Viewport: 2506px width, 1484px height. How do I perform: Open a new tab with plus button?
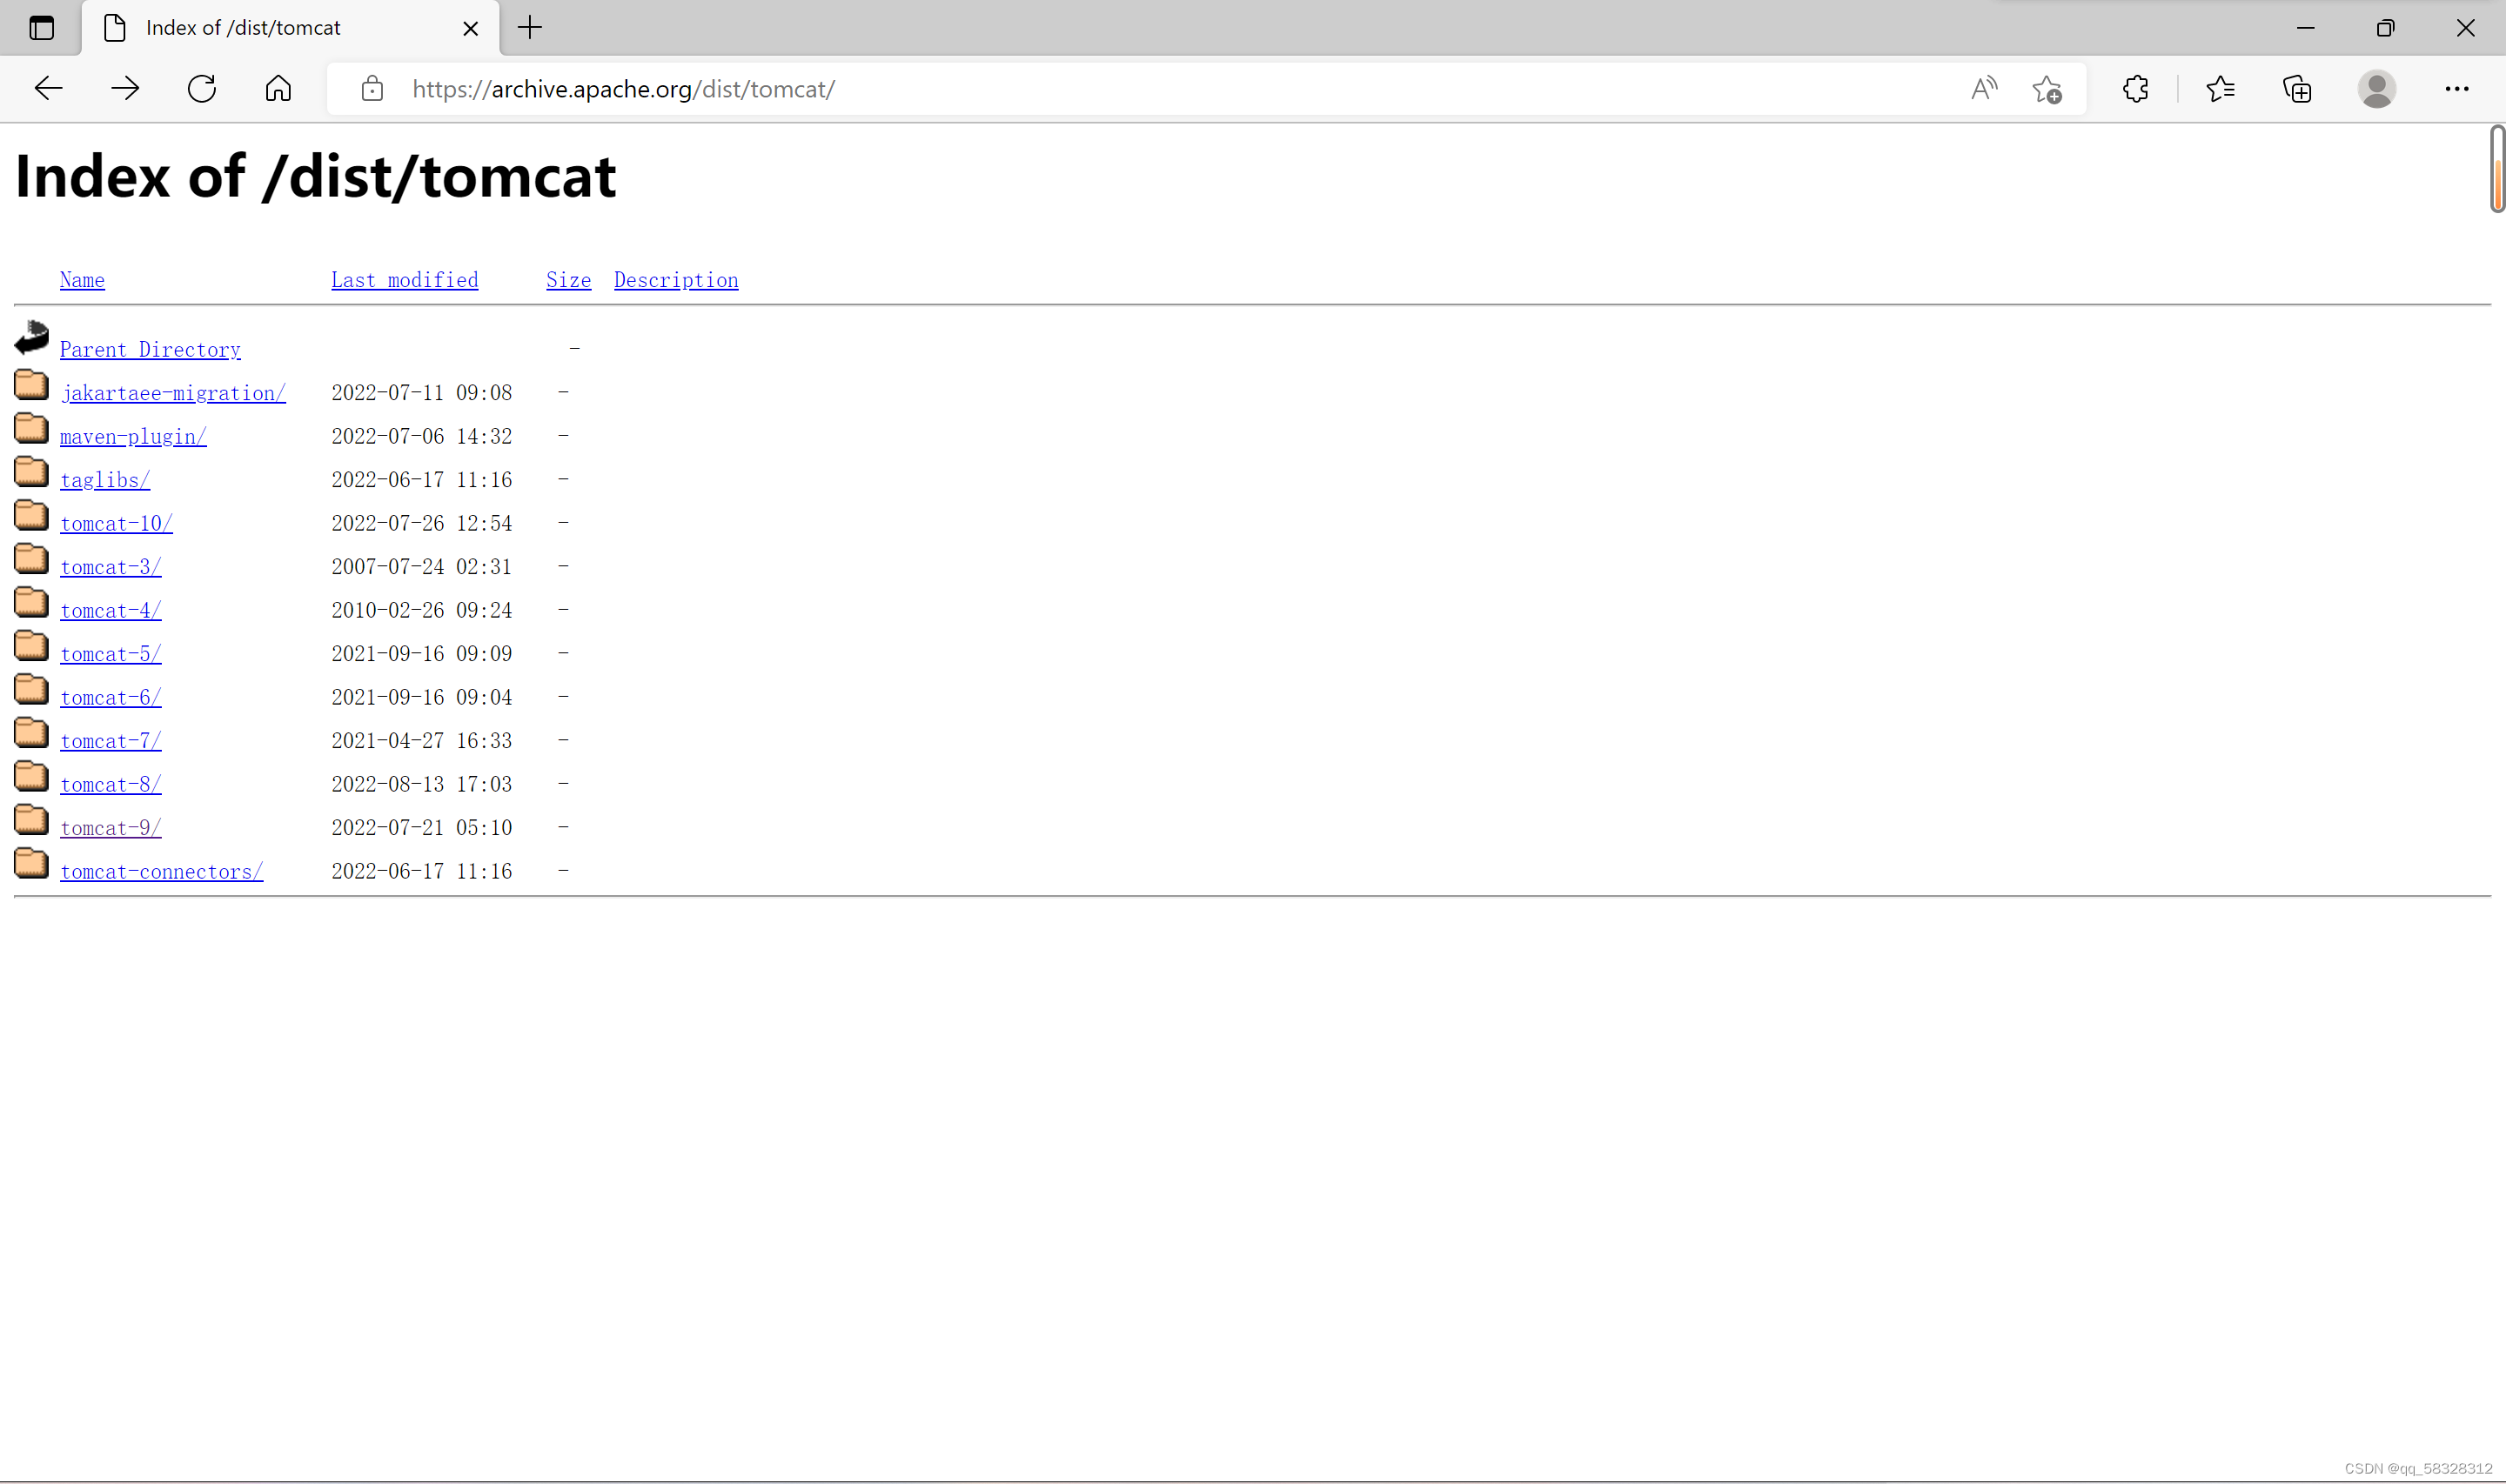(530, 28)
